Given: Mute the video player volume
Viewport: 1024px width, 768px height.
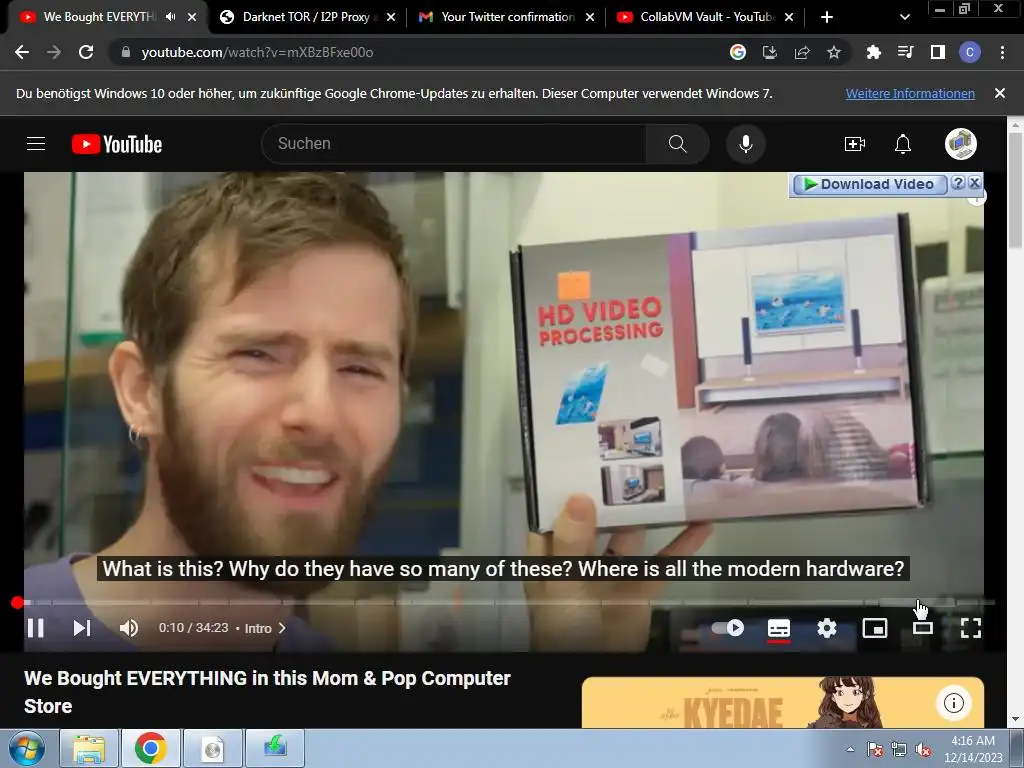Looking at the screenshot, I should [129, 628].
